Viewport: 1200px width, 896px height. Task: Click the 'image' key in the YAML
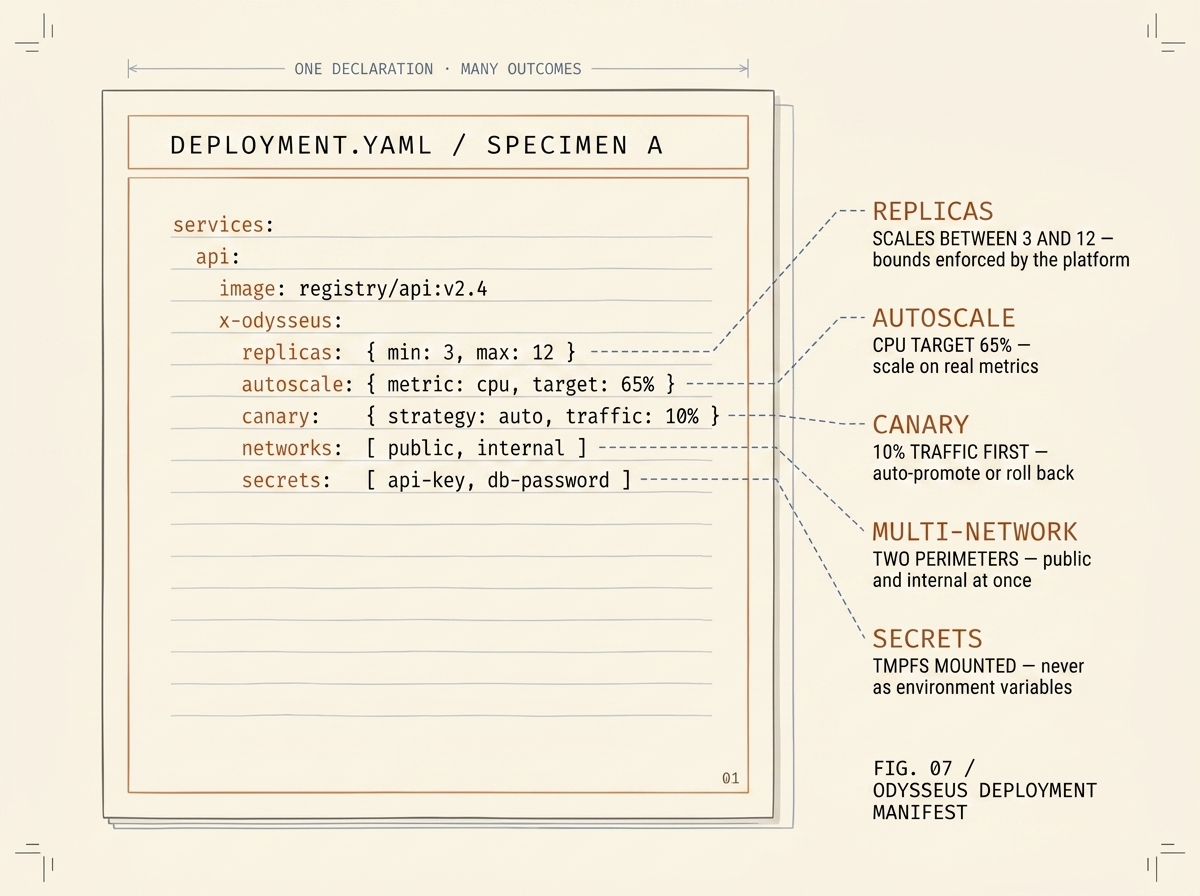click(x=247, y=289)
